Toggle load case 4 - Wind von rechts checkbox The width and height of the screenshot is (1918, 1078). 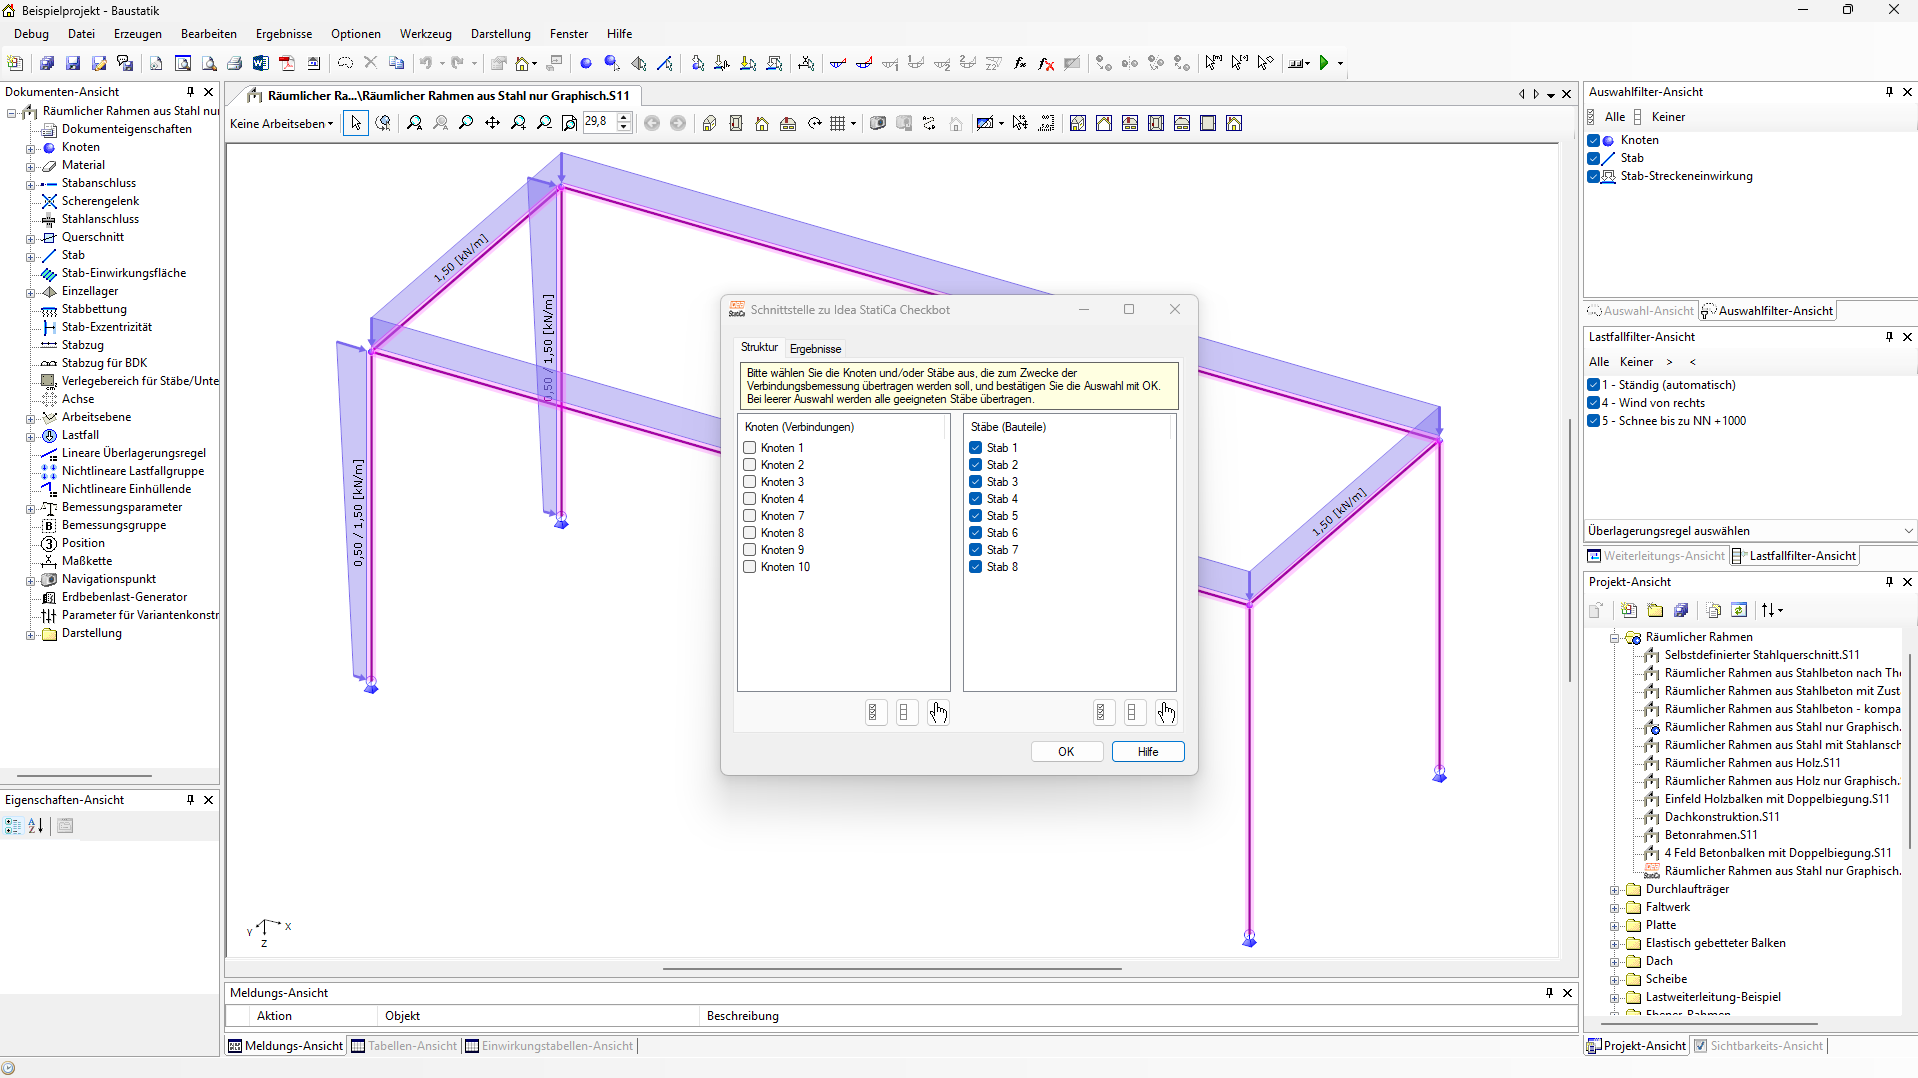[1593, 403]
